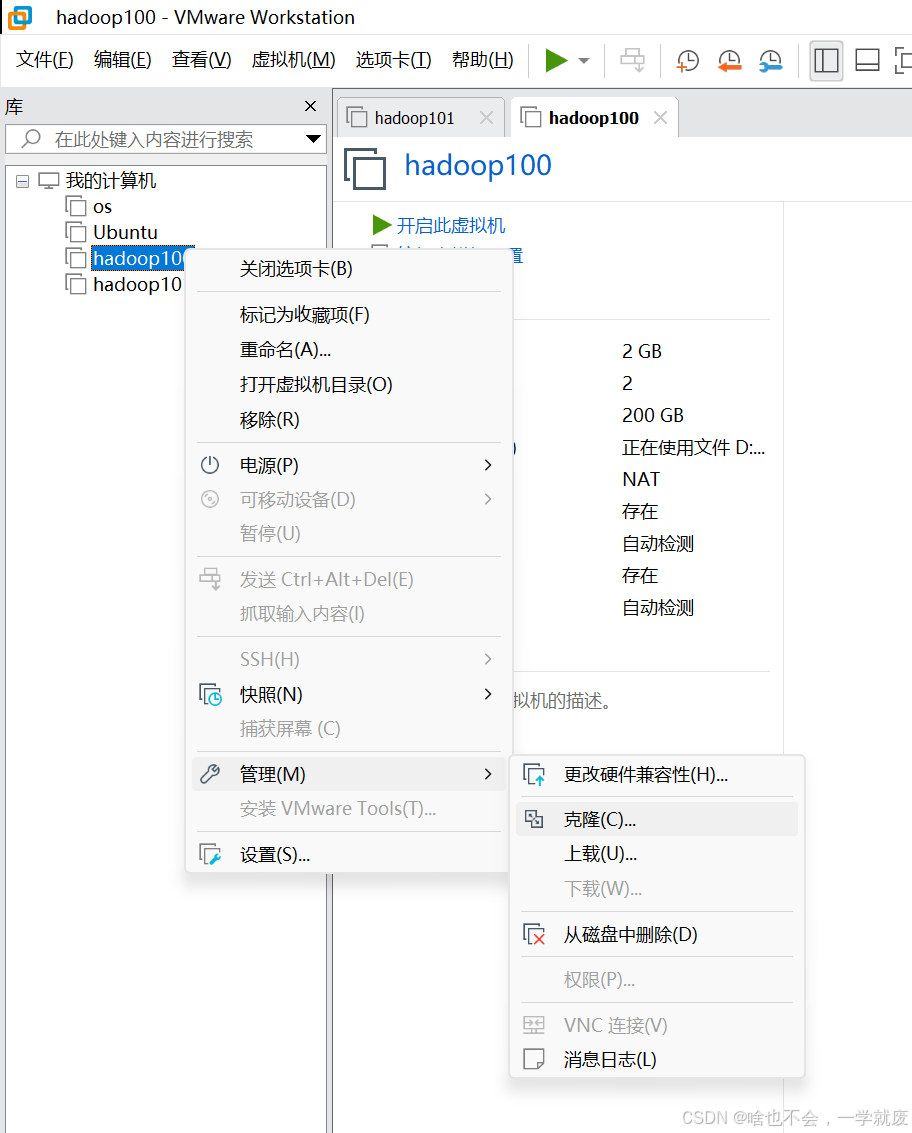Click the delete-from-disk icon with red X
Viewport: 912px width, 1133px height.
[x=534, y=934]
